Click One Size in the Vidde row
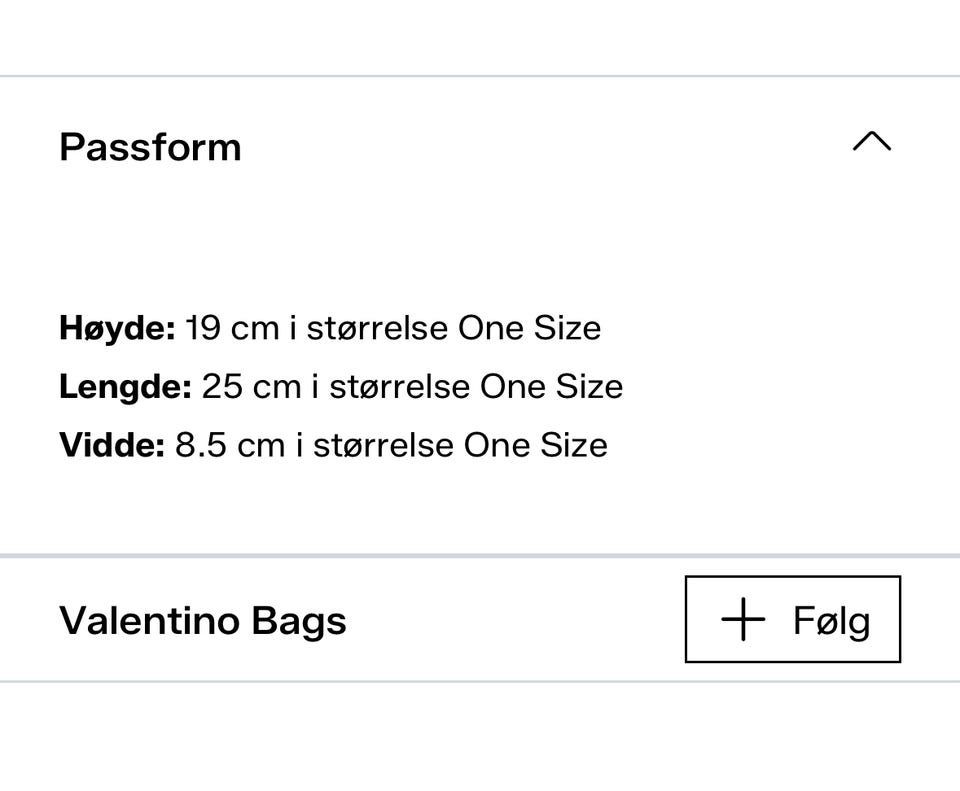960x791 pixels. click(x=536, y=444)
